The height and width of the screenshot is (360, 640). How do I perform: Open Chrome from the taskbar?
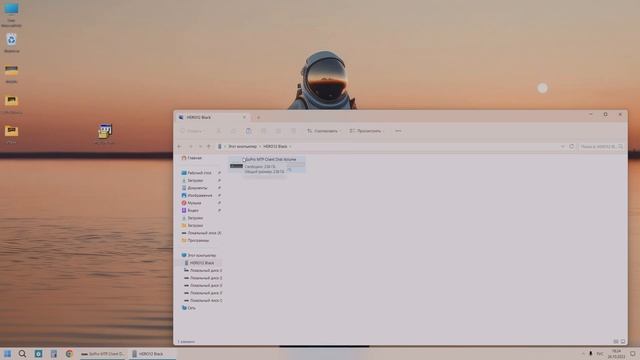[x=69, y=354]
